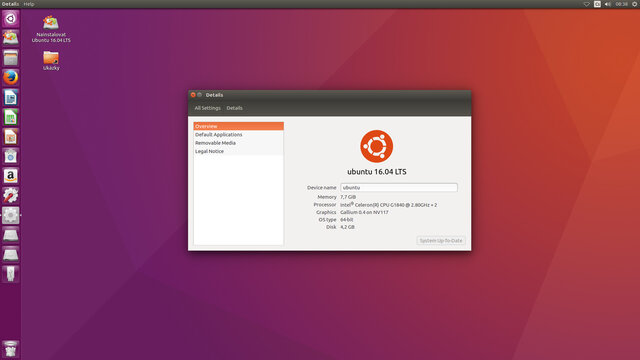
Task: Open the Nainstalovat Ubuntu 16.04 LTS desktop icon
Action: tap(51, 29)
